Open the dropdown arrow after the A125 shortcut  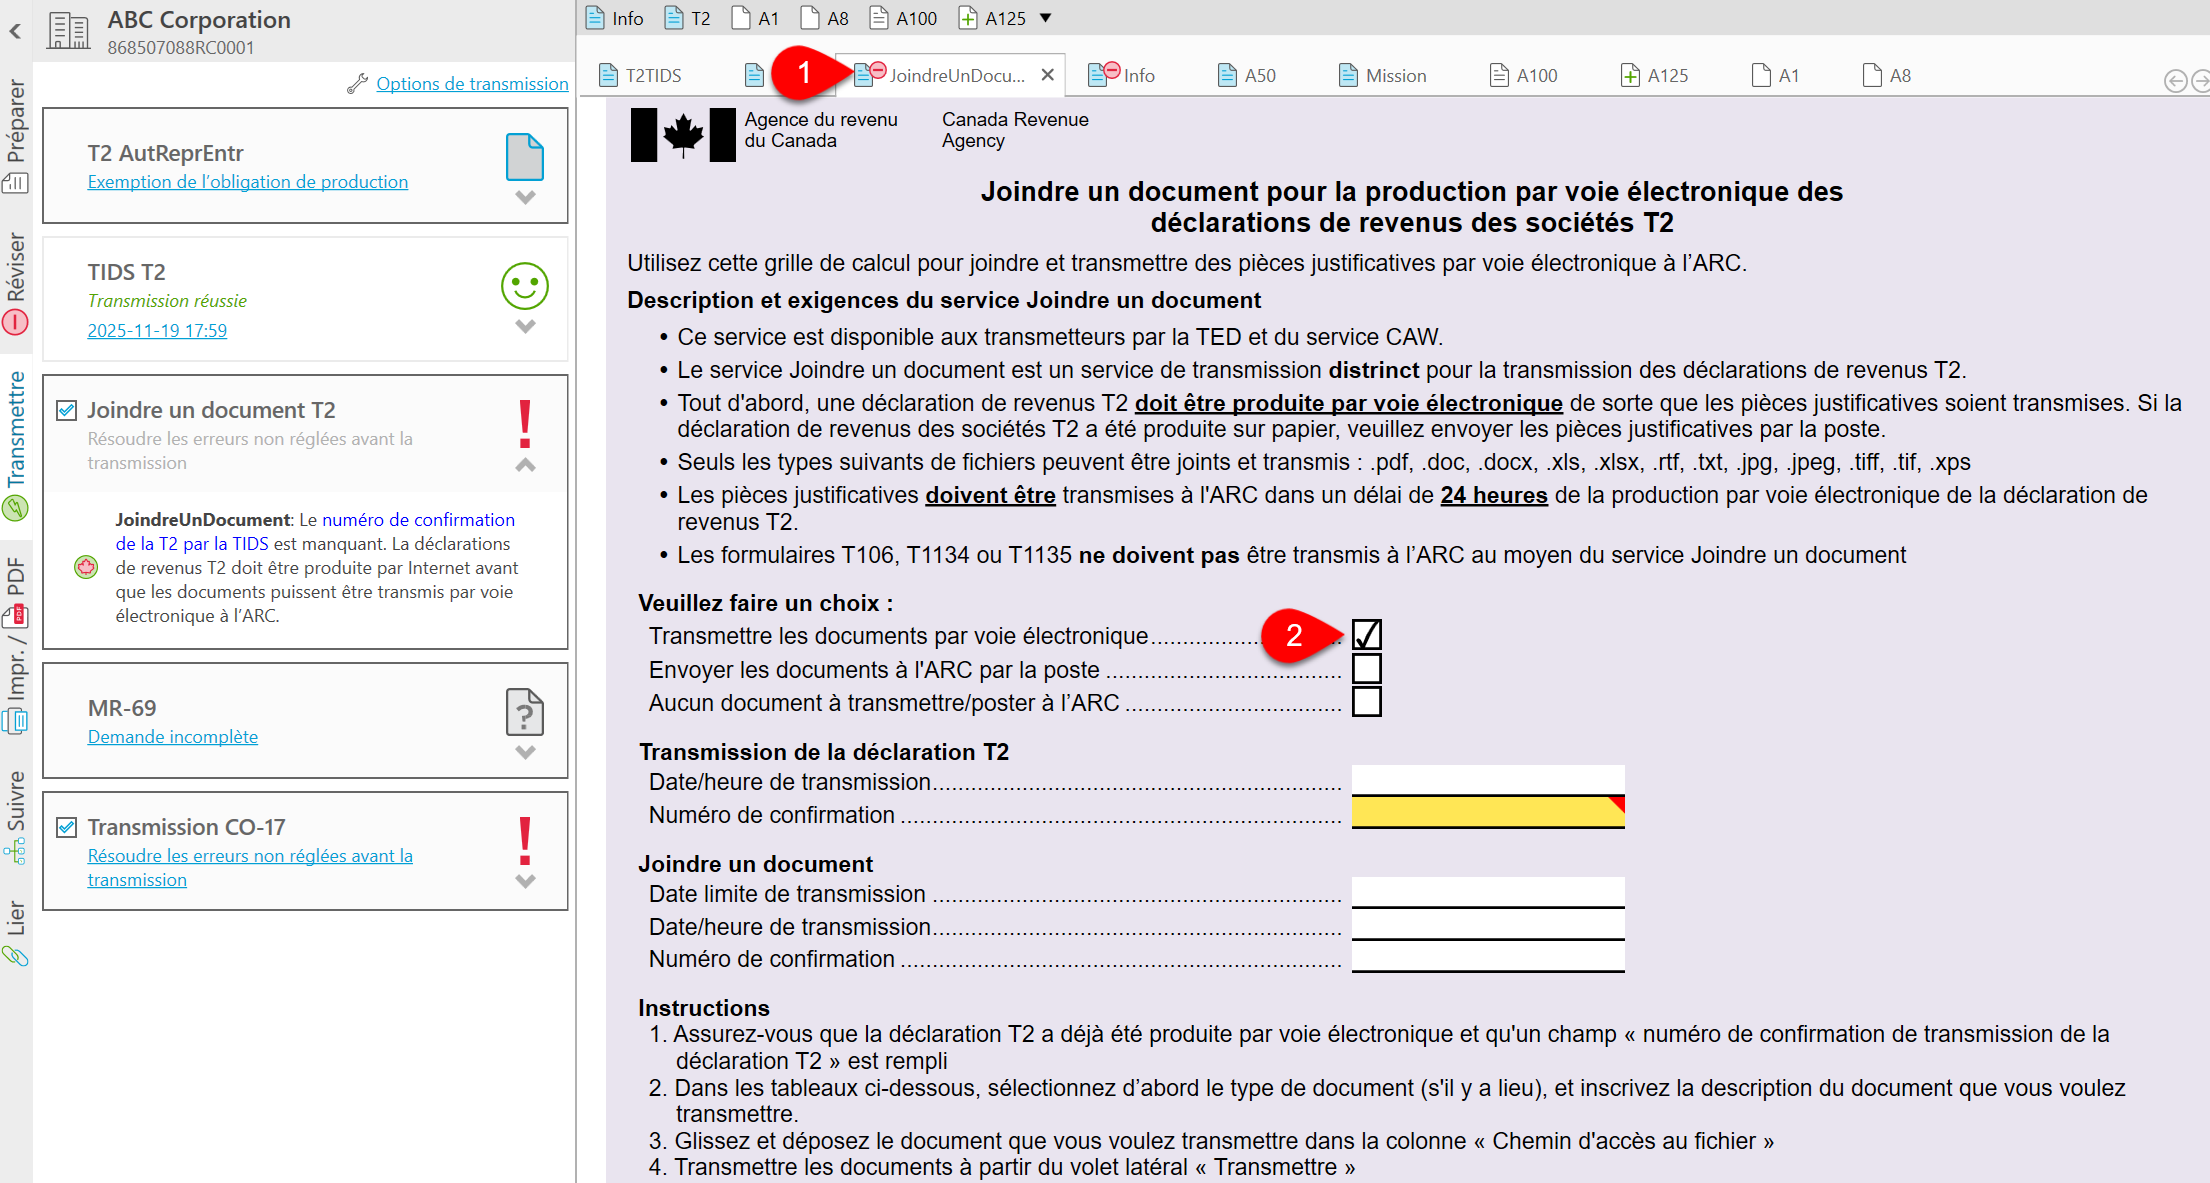[x=1046, y=18]
